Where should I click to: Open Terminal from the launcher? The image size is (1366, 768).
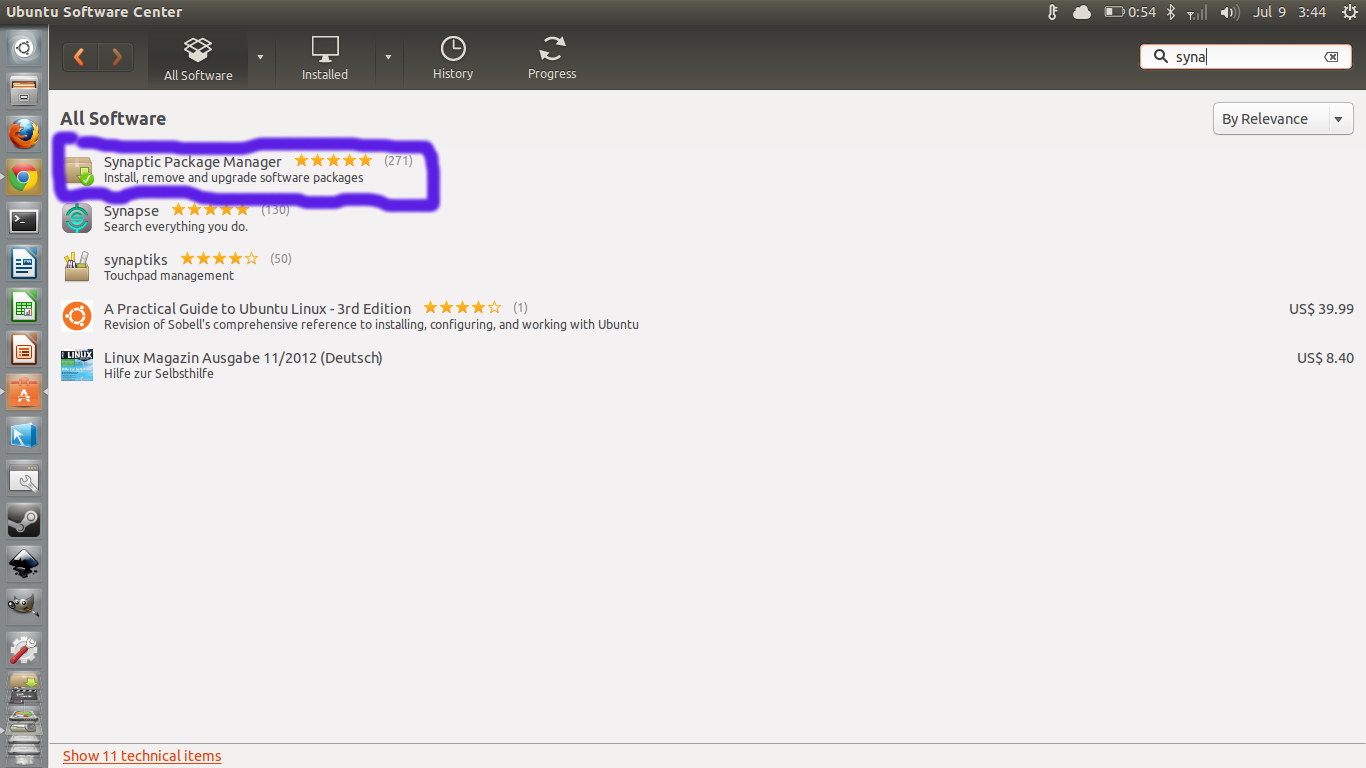[x=24, y=221]
